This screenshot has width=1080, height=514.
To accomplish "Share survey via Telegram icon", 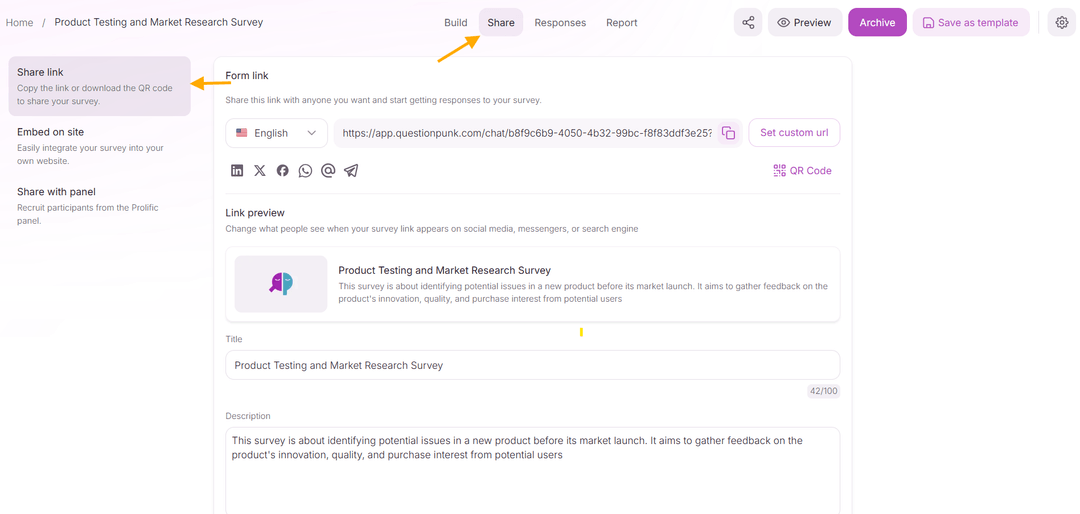I will coord(351,171).
